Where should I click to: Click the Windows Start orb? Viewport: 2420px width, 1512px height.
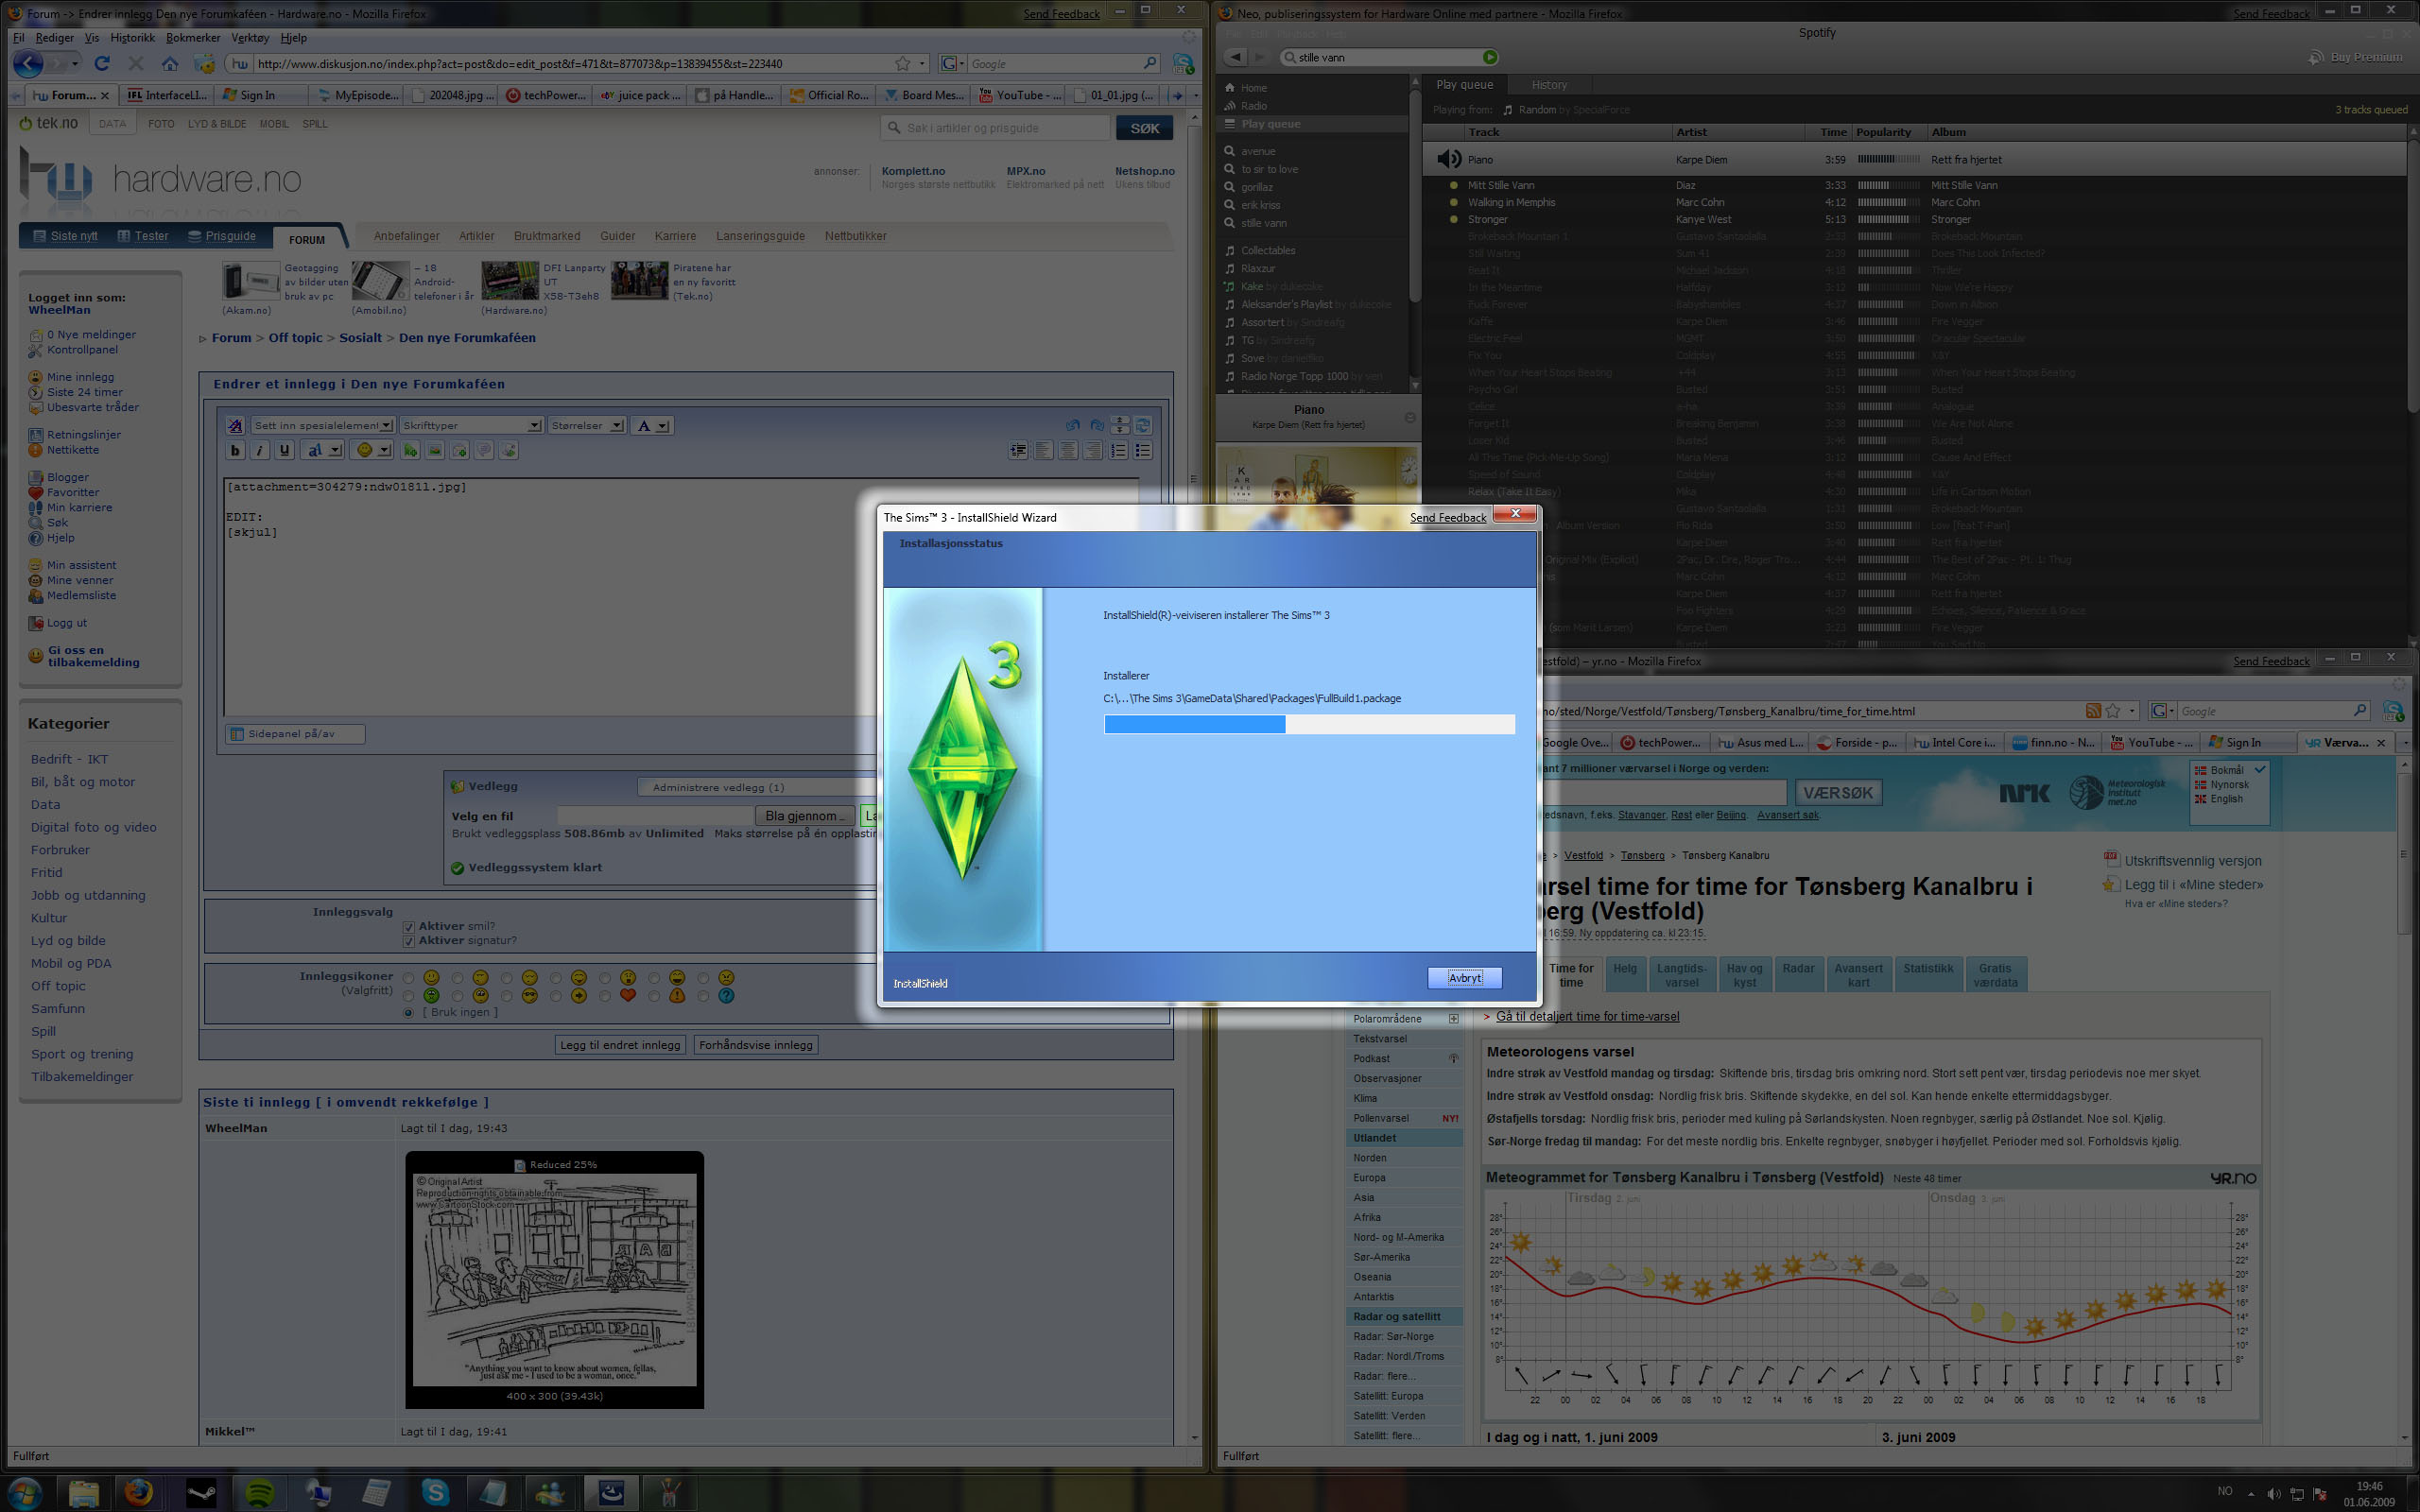point(25,1493)
